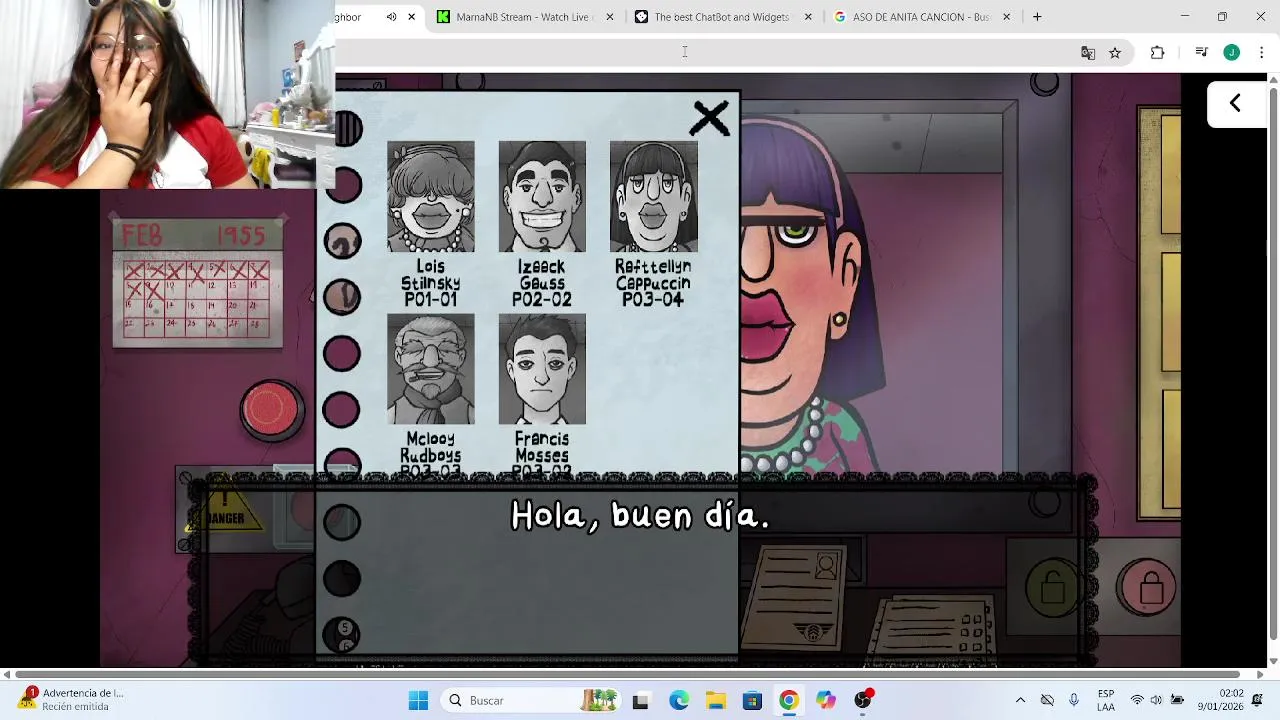Open File Explorer from the taskbar
Screen dimensions: 1280x720
(716, 700)
